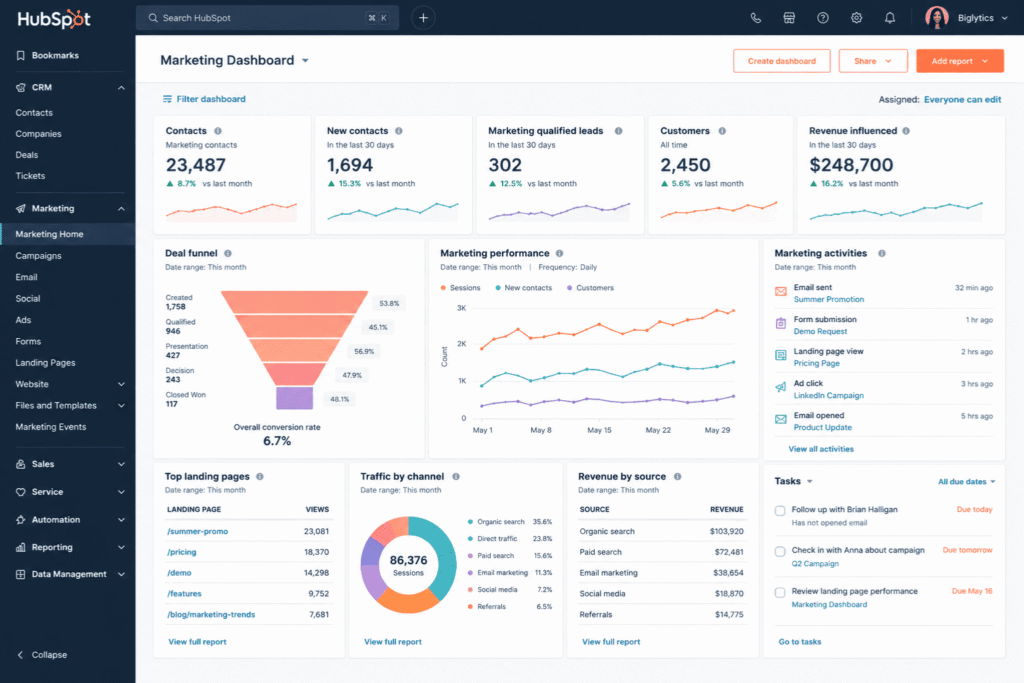This screenshot has width=1024, height=683.
Task: Click View all activities link
Action: point(821,449)
